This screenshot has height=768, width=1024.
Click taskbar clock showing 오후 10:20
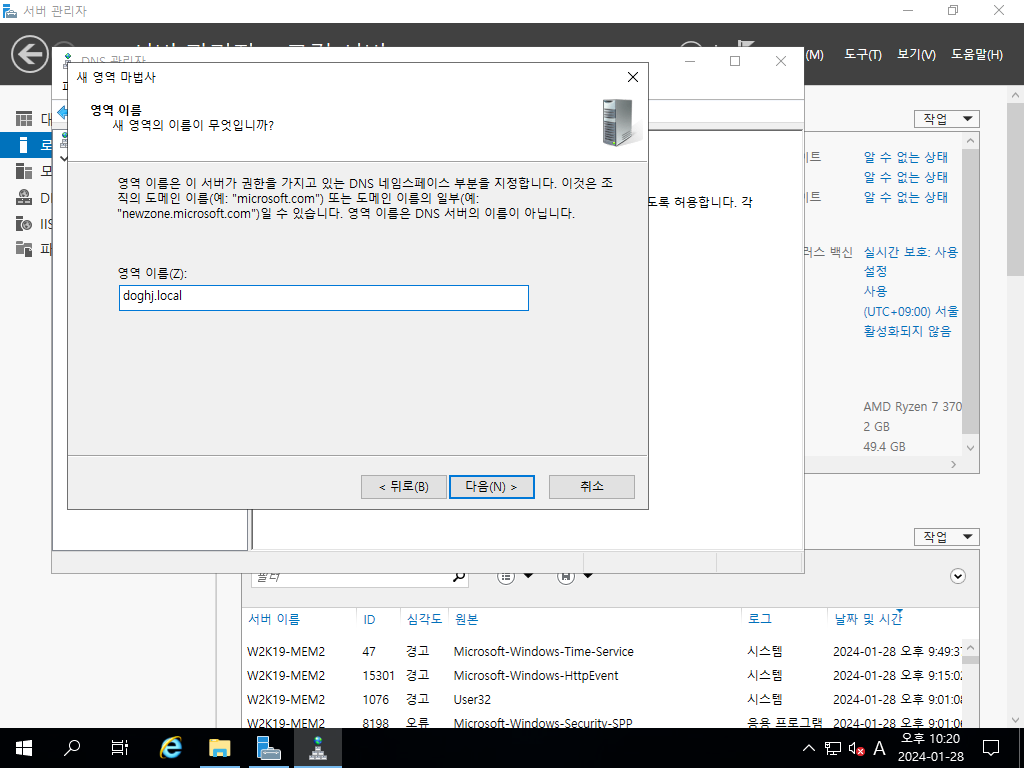[930, 748]
